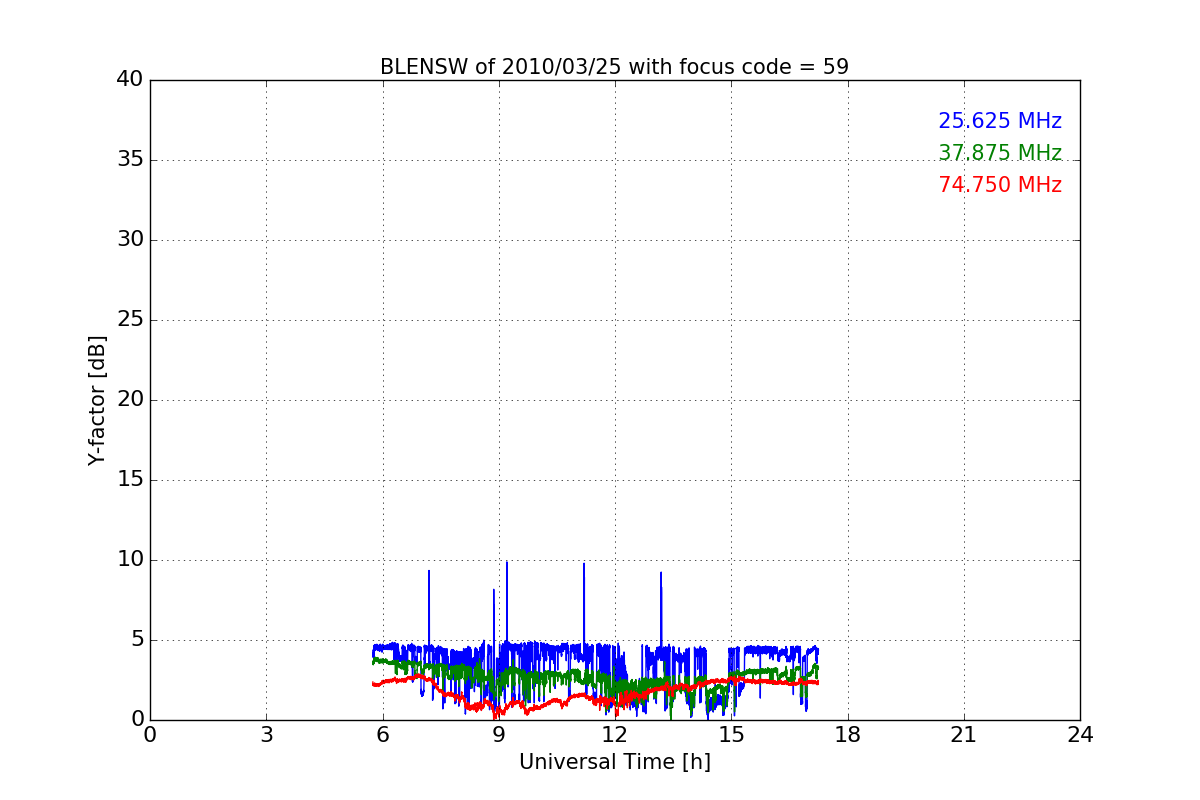
Task: Click the Y-factor [dB] axis label
Action: (x=97, y=400)
